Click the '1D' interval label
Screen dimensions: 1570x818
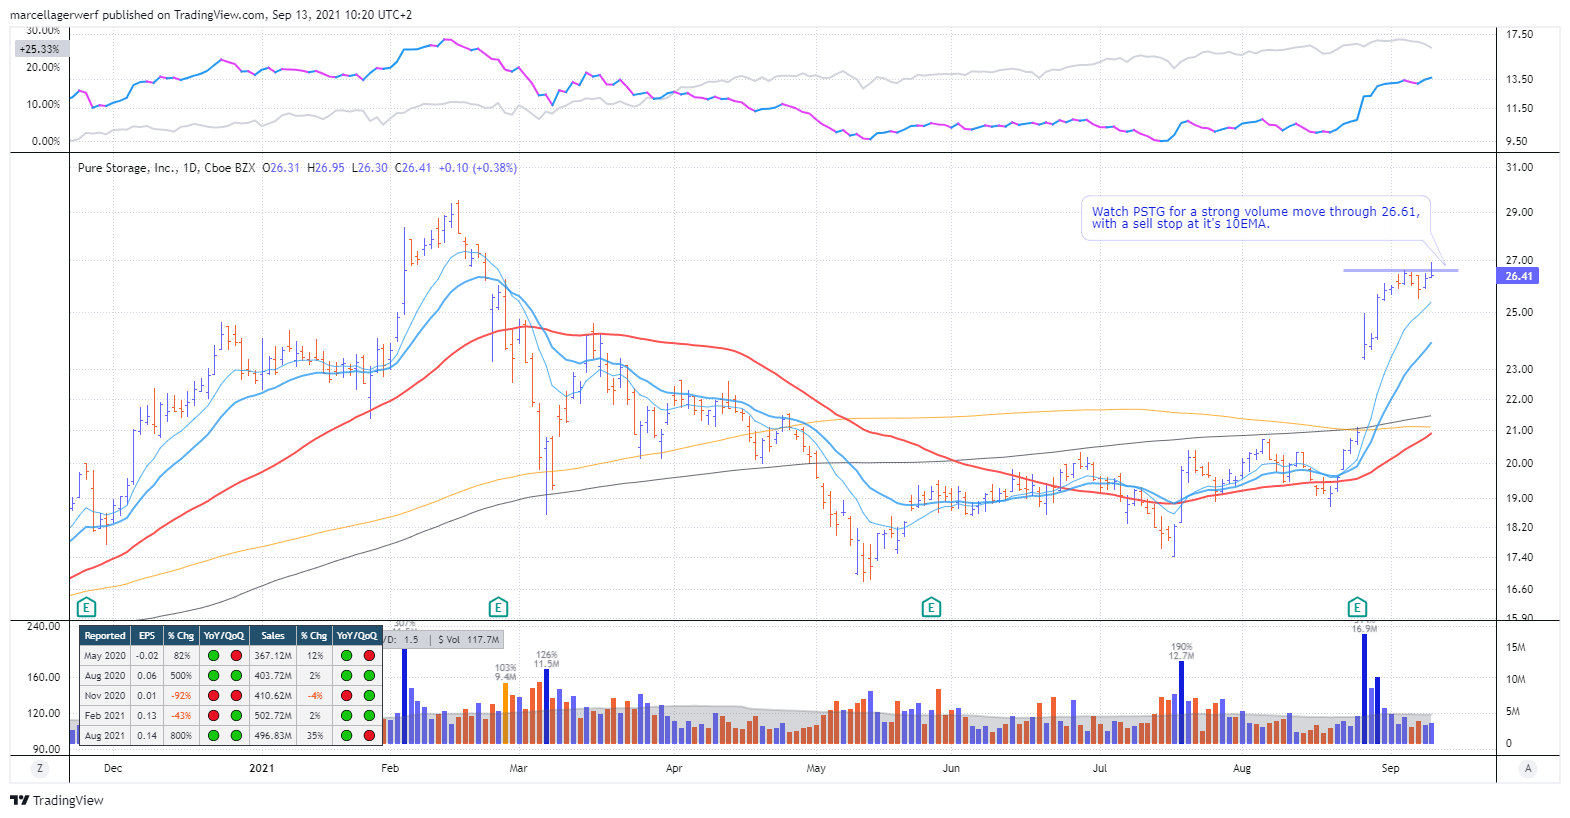coord(190,168)
